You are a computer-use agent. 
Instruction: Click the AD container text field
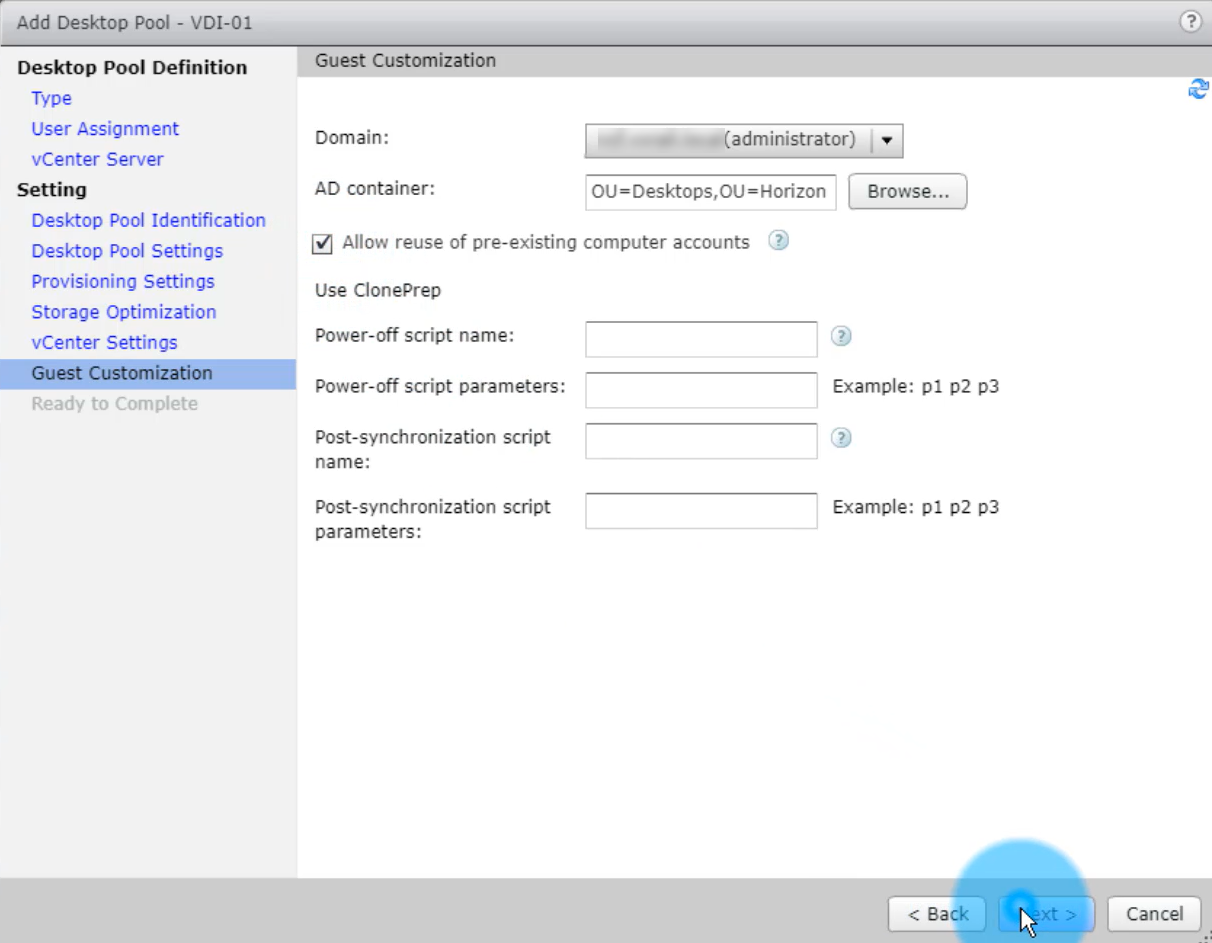point(710,192)
